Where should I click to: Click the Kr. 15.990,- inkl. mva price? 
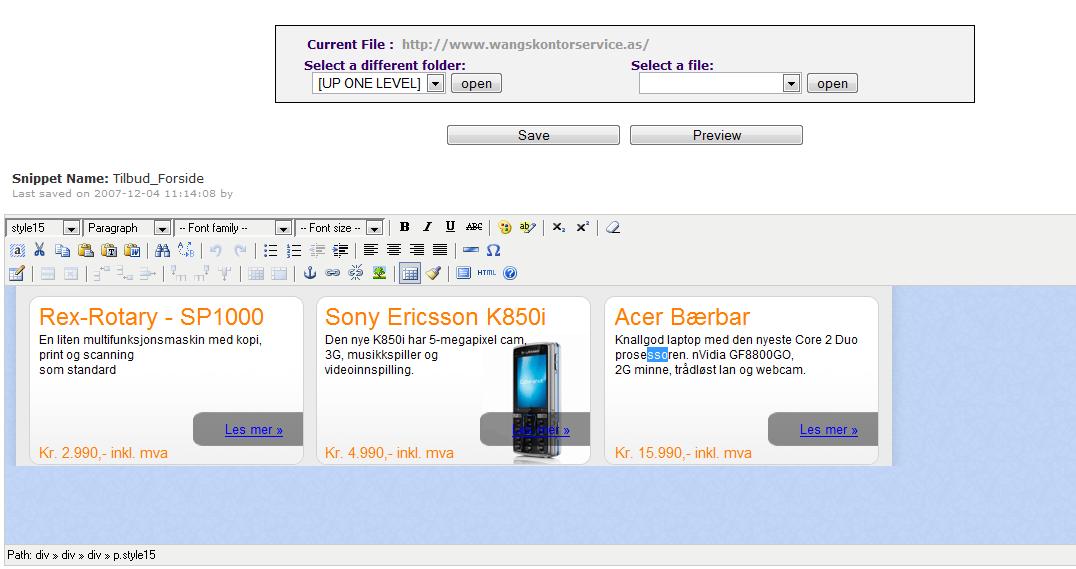coord(683,453)
